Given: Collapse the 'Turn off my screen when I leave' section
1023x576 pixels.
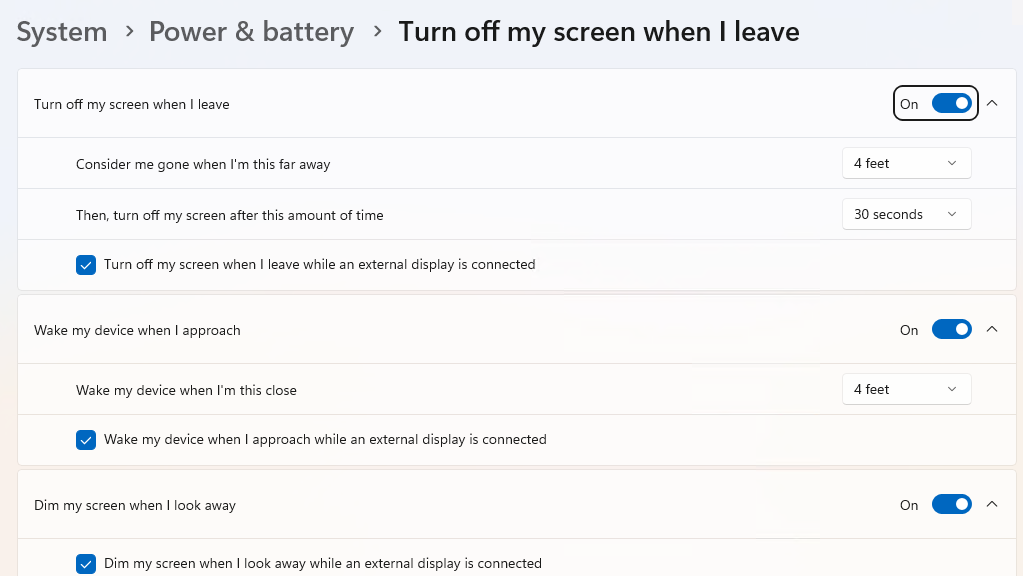Looking at the screenshot, I should tap(992, 103).
